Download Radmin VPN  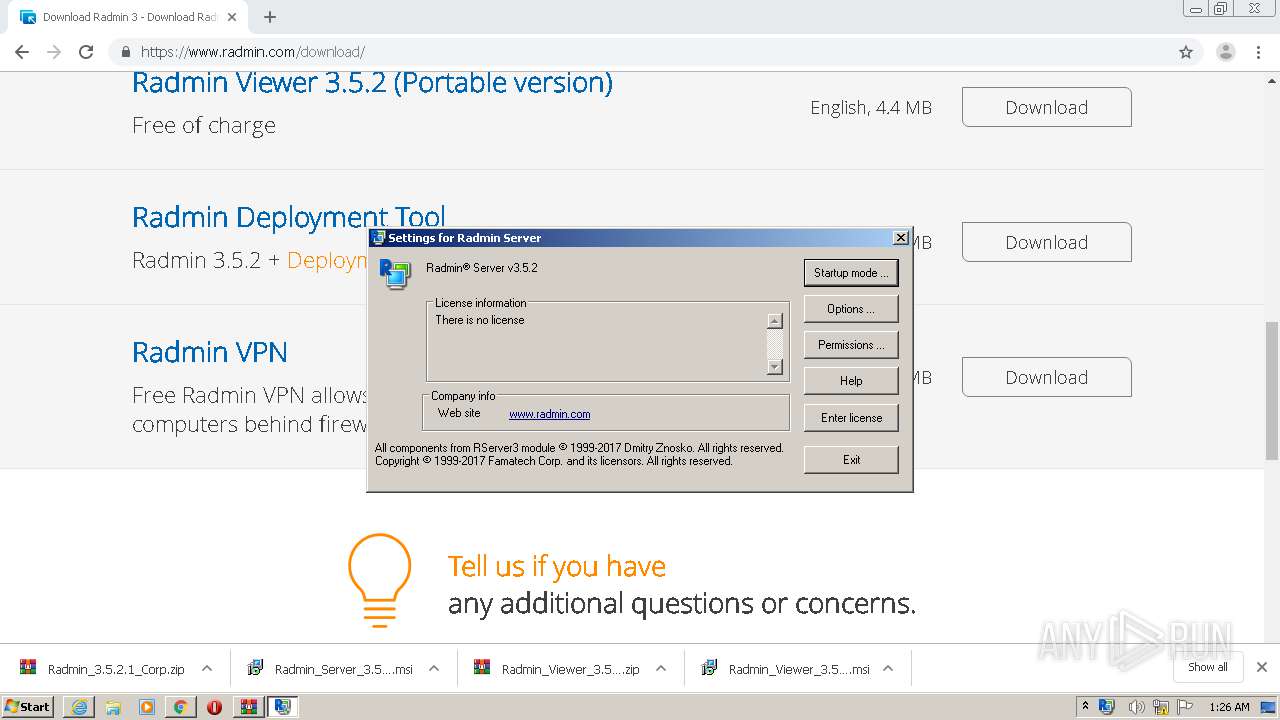tap(1047, 377)
